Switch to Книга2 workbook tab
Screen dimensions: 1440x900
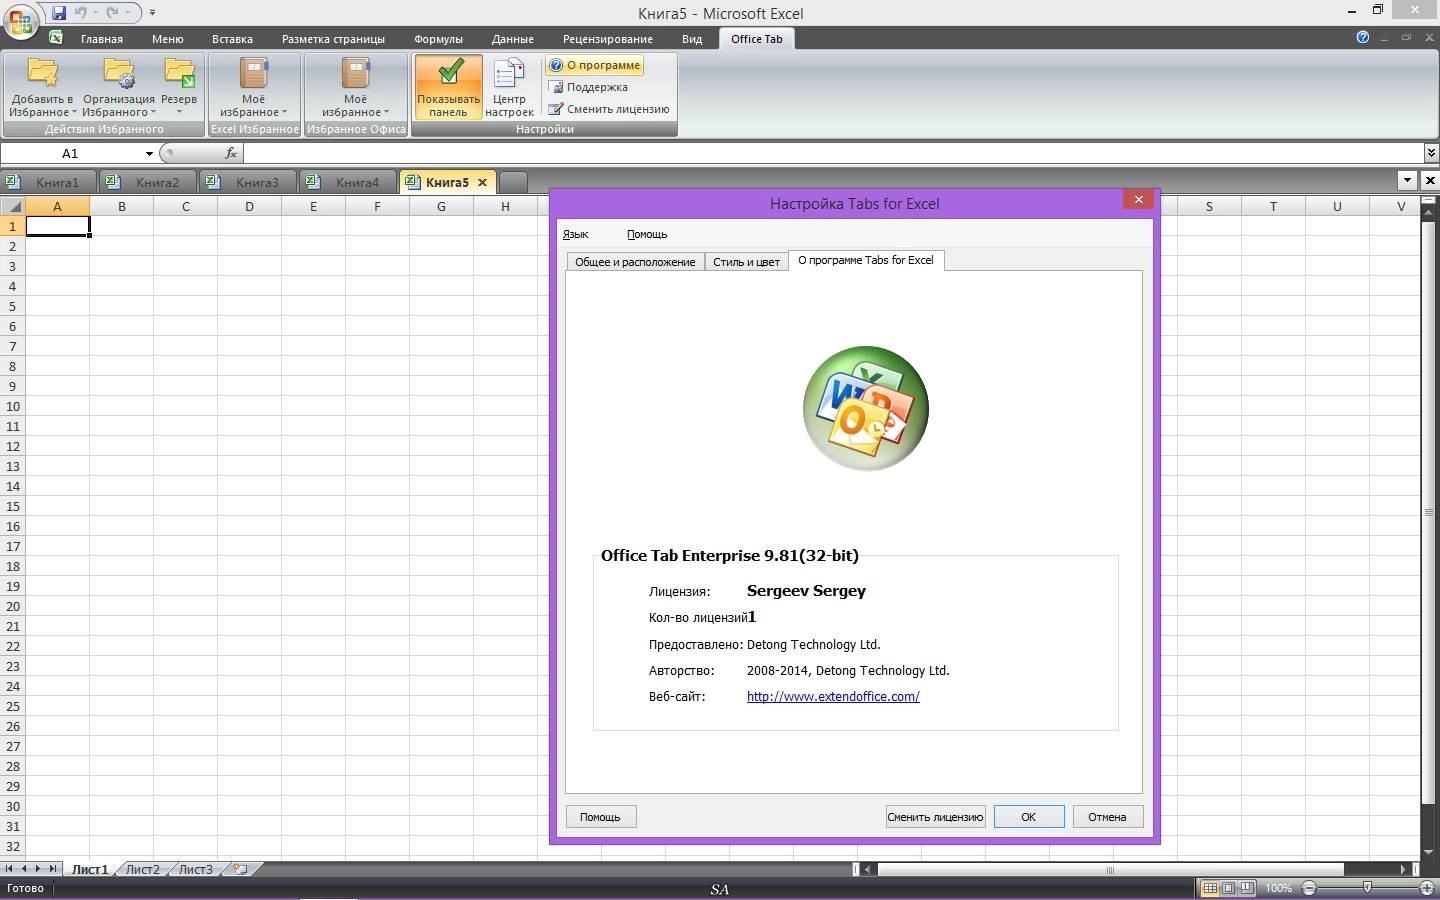coord(149,182)
